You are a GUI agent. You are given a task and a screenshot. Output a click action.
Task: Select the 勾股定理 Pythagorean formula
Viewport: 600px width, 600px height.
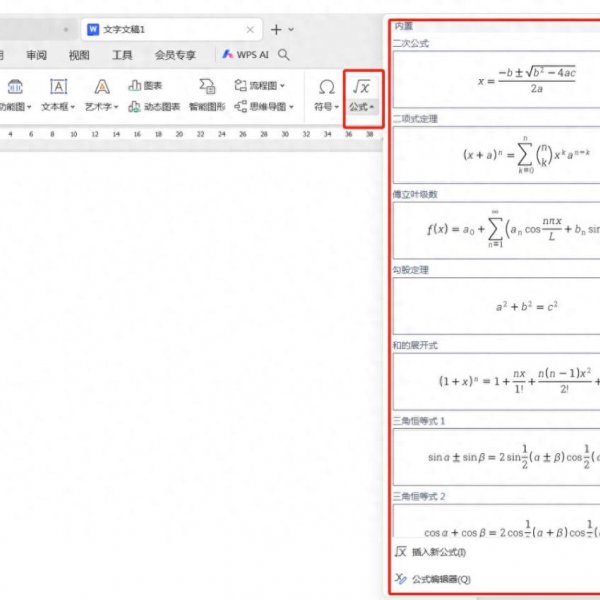(x=496, y=306)
